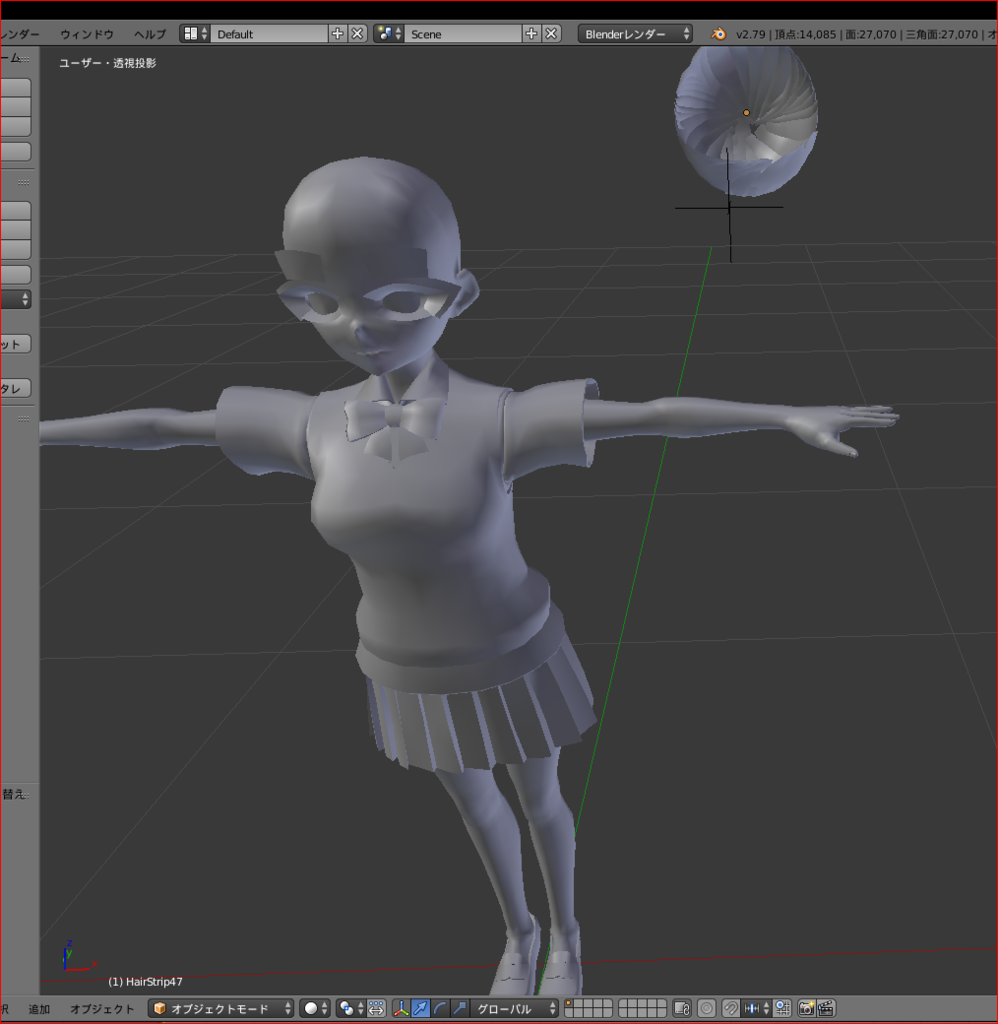Image resolution: width=998 pixels, height=1024 pixels.
Task: Open the viewport shading dropdown
Action: [x=316, y=1009]
